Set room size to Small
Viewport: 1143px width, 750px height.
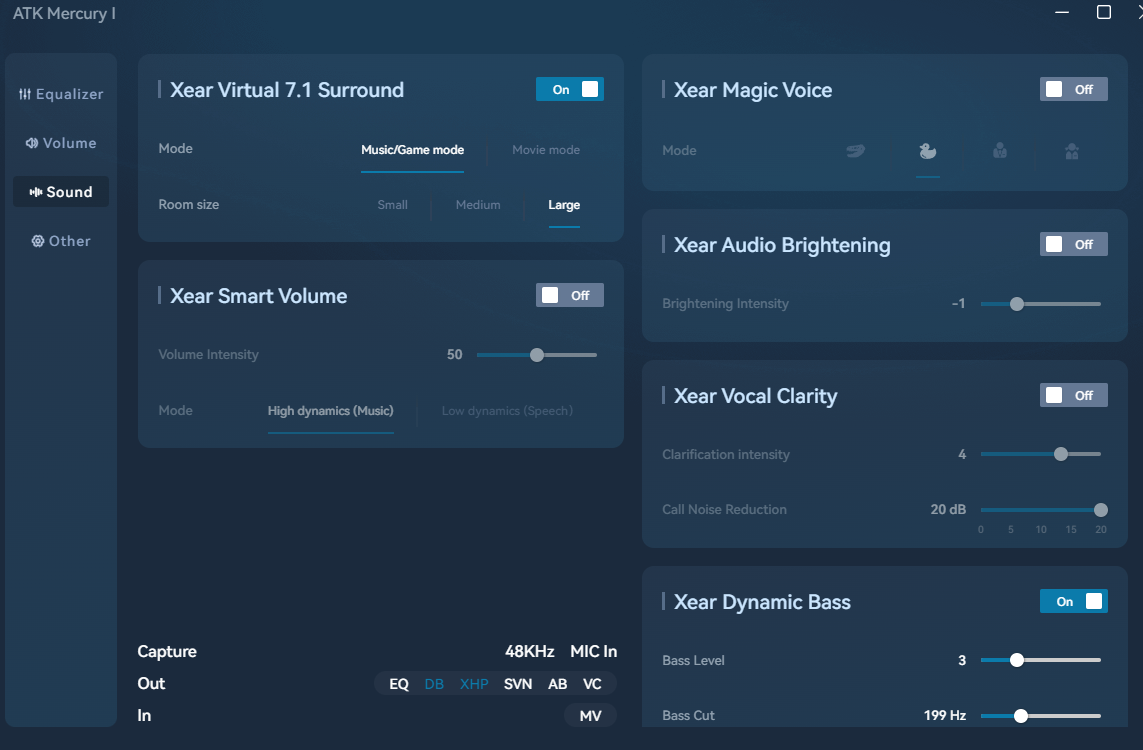coord(392,205)
